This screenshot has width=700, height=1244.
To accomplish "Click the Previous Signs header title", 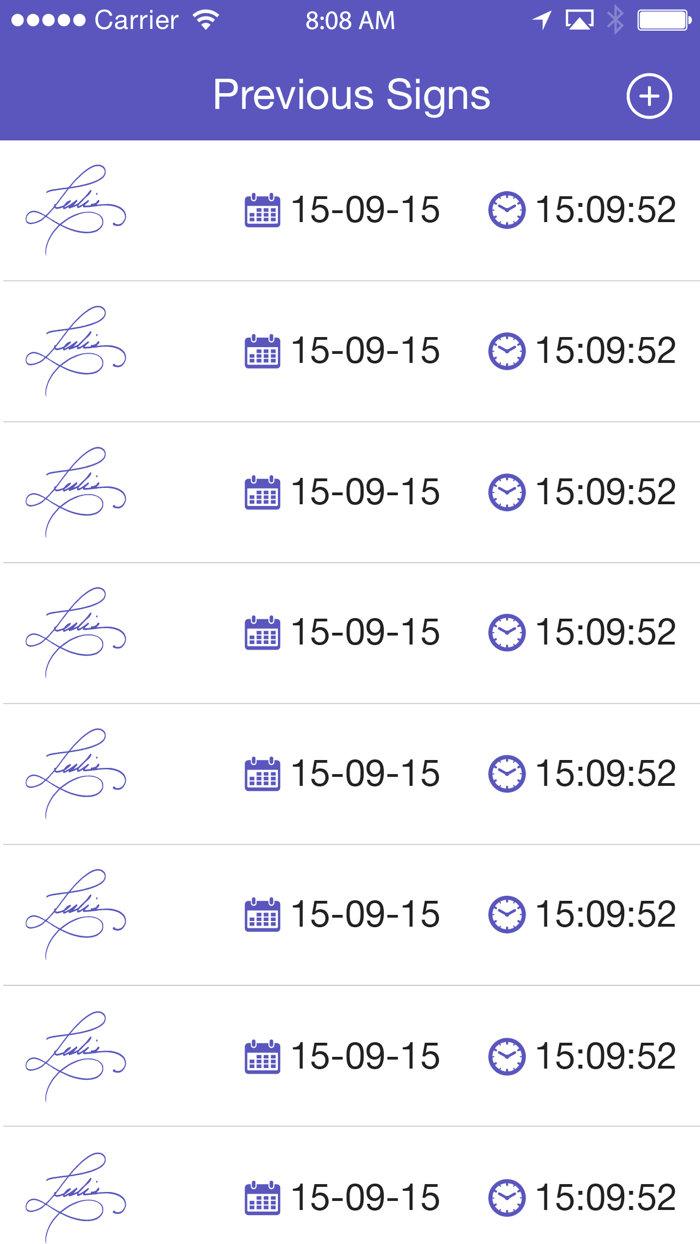I will pyautogui.click(x=350, y=95).
